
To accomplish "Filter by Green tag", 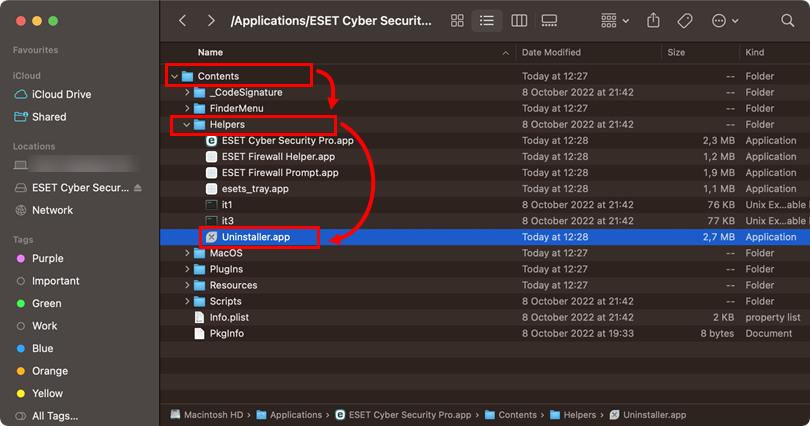I will click(39, 304).
